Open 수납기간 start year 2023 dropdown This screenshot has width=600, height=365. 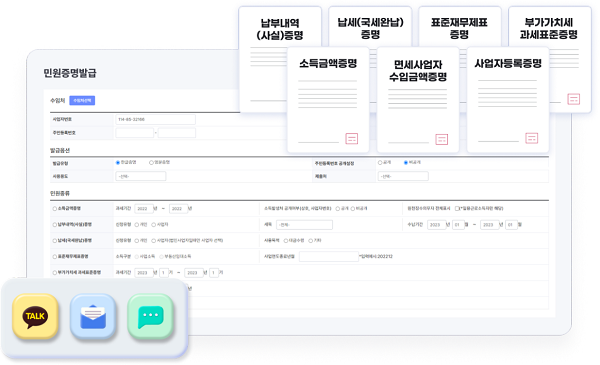(x=437, y=225)
